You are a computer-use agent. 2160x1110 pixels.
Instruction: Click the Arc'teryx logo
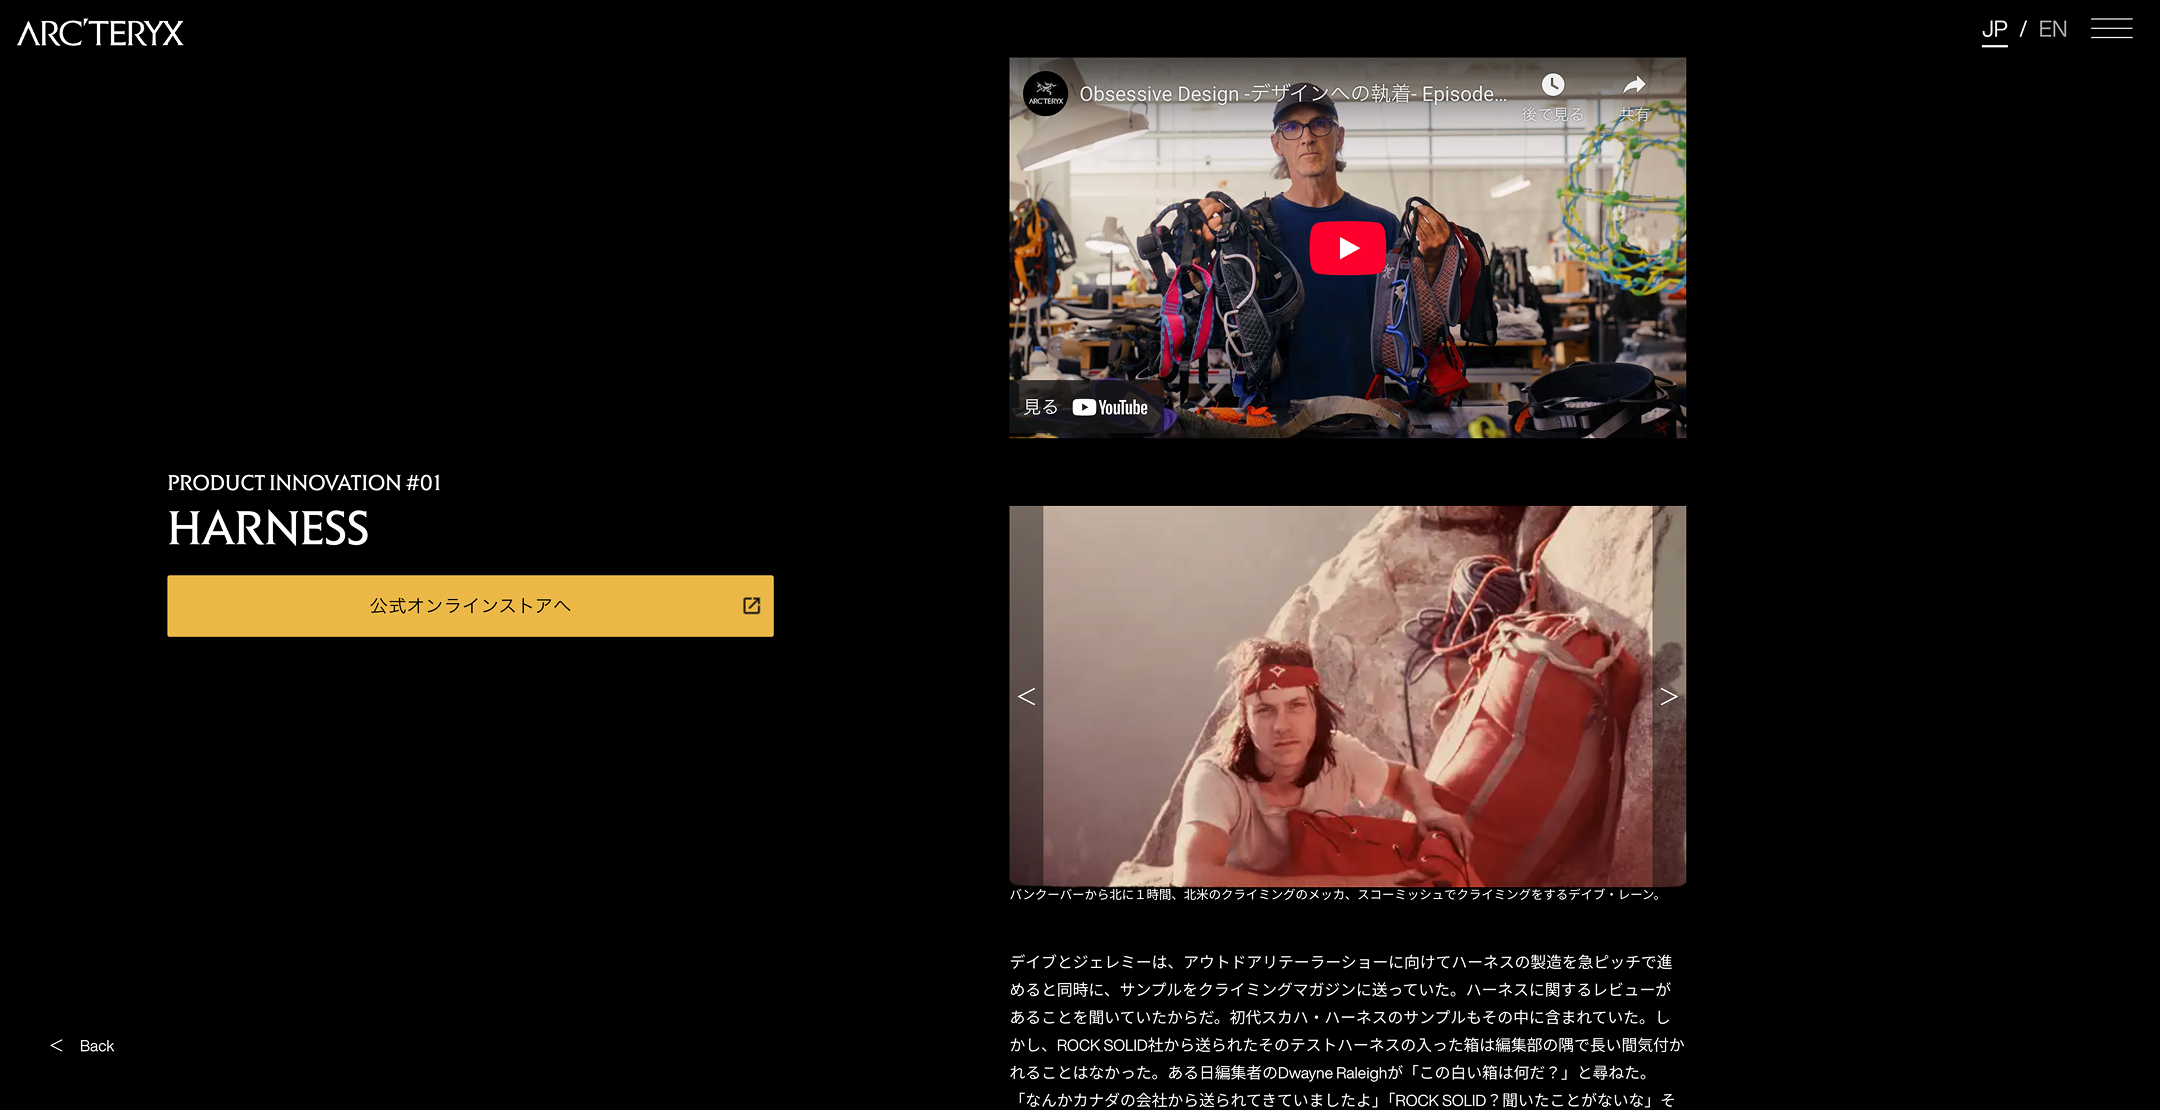pyautogui.click(x=100, y=33)
